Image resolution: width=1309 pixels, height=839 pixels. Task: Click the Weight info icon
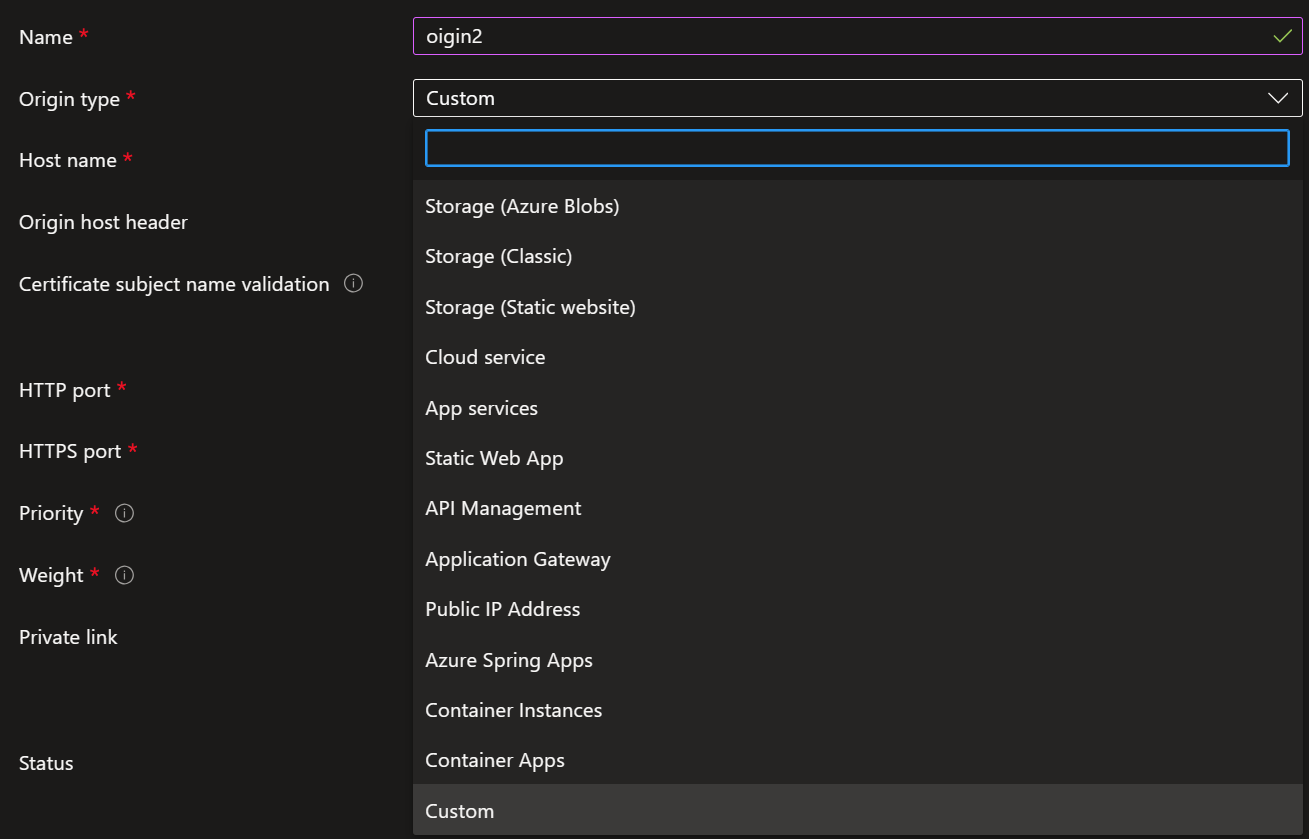click(x=124, y=575)
